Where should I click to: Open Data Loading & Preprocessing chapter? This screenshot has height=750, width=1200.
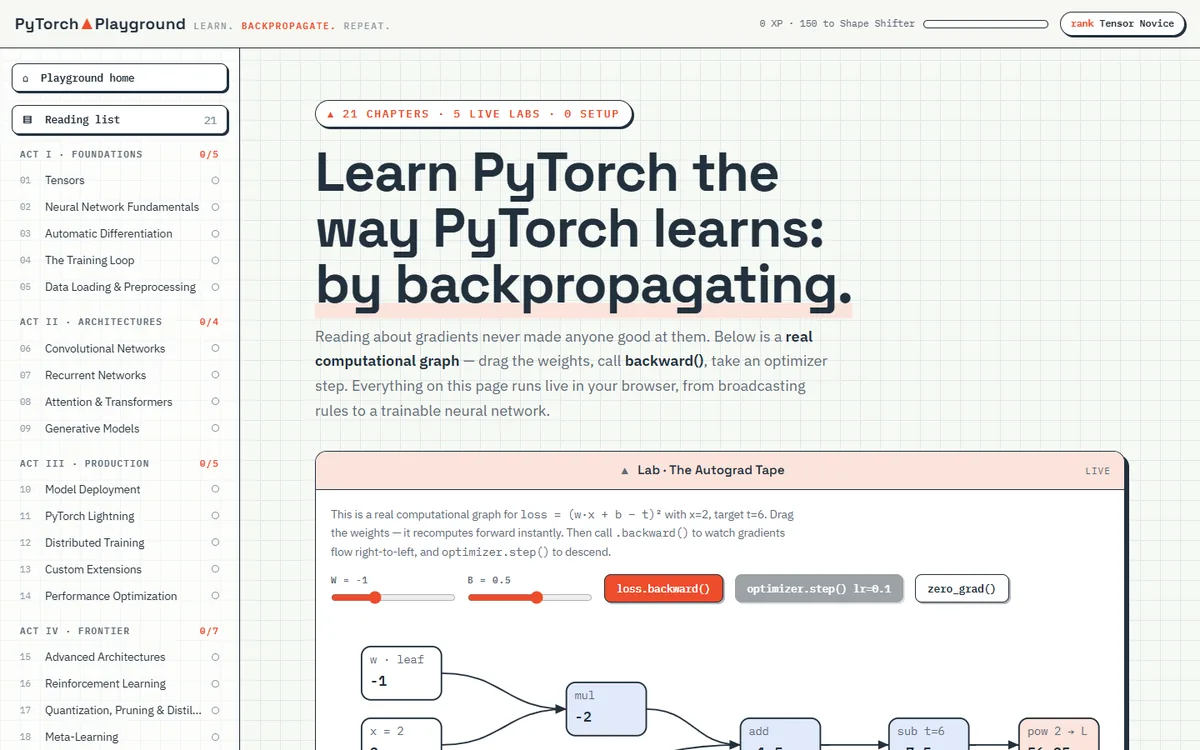119,287
